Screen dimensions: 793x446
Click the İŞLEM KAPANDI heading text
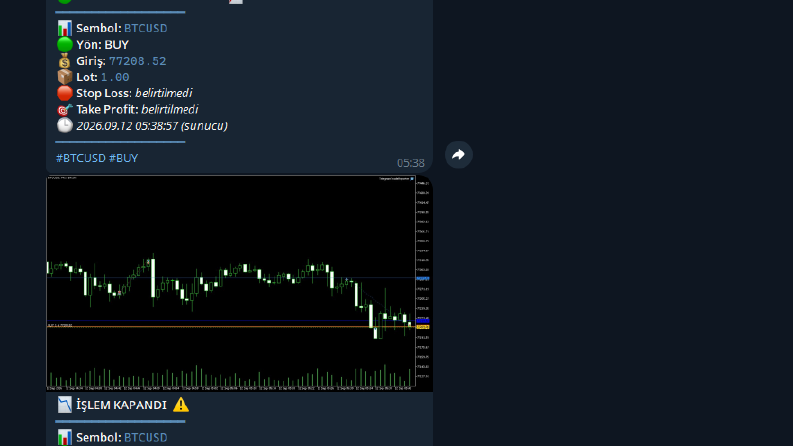(121, 405)
